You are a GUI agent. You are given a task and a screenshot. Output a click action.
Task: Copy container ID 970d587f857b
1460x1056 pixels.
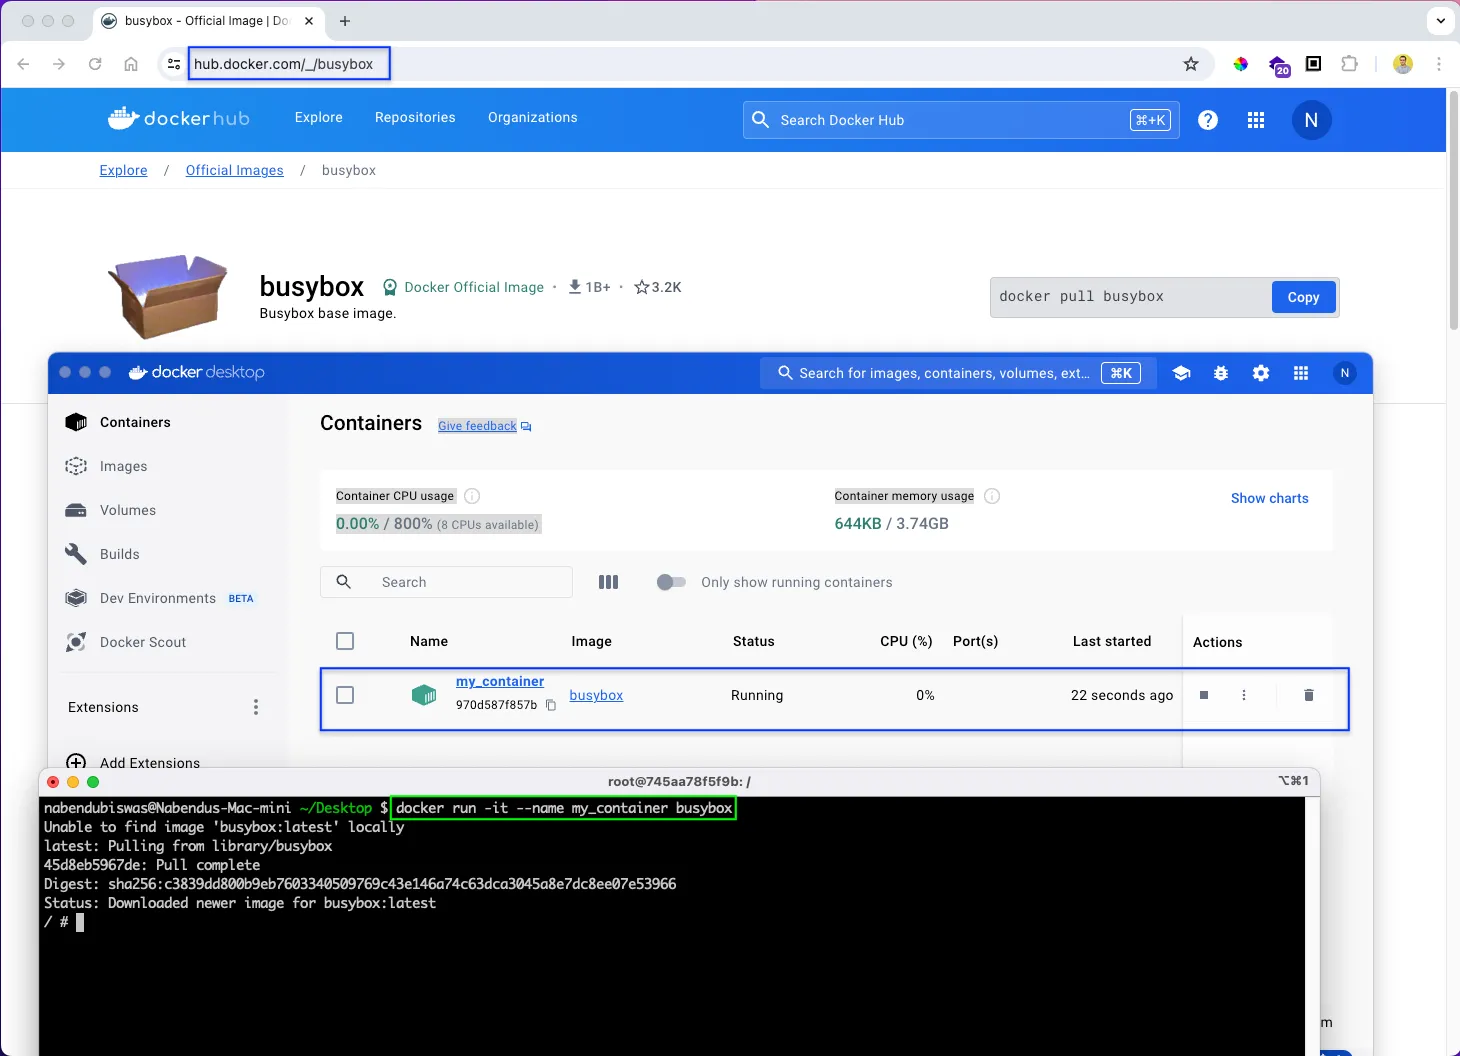tap(551, 705)
